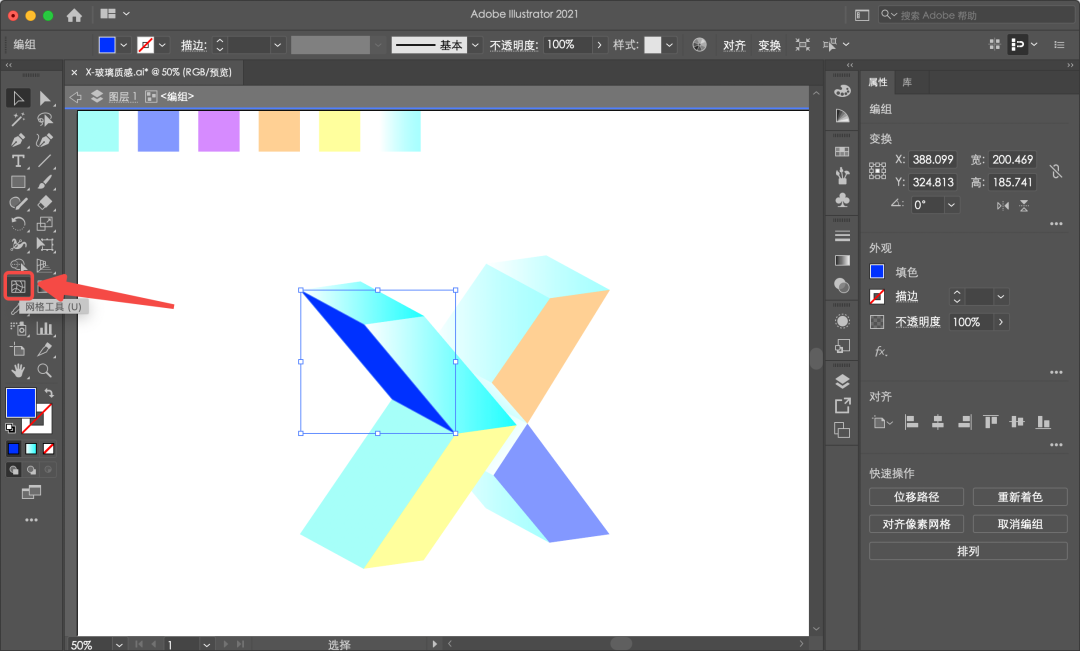1080x651 pixels.
Task: Choose a reference point on the transform grid
Action: click(x=878, y=171)
